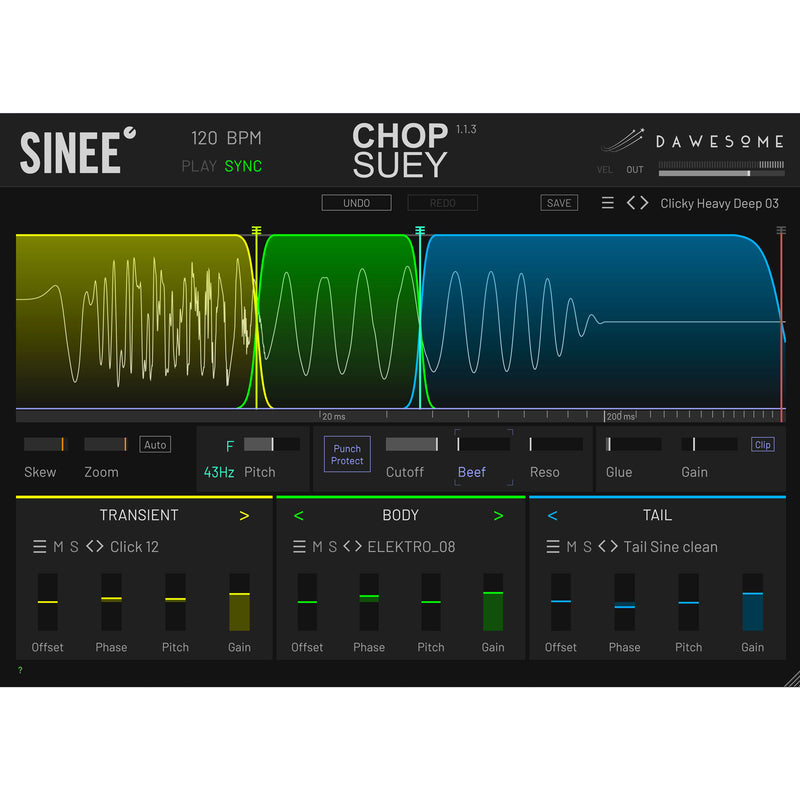Click the green right arrow on Body header

pos(498,516)
